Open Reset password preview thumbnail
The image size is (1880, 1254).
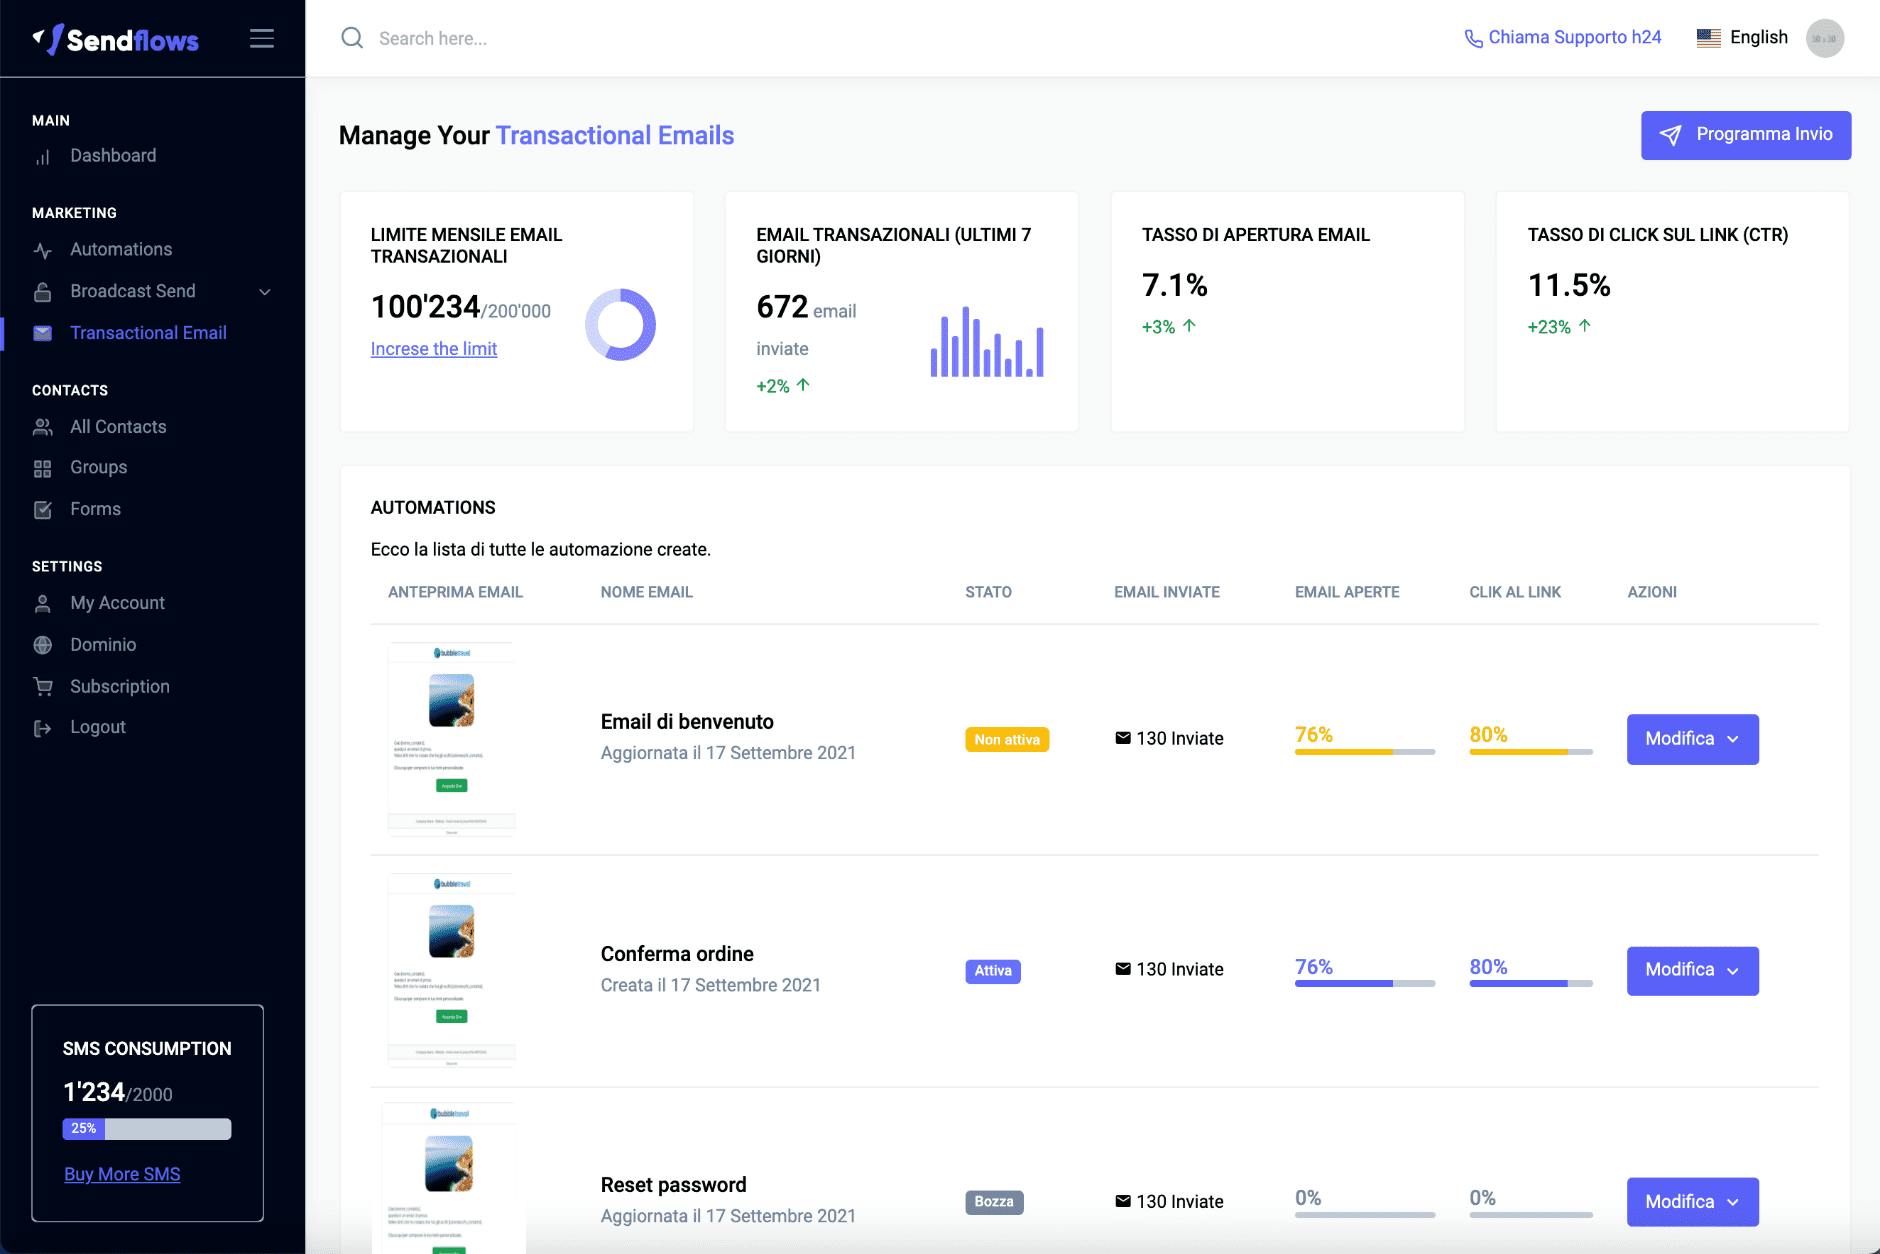[448, 1178]
